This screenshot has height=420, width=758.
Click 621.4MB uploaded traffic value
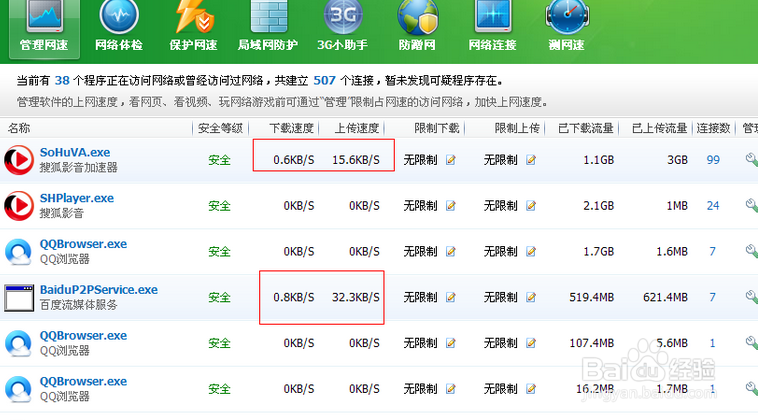(665, 297)
